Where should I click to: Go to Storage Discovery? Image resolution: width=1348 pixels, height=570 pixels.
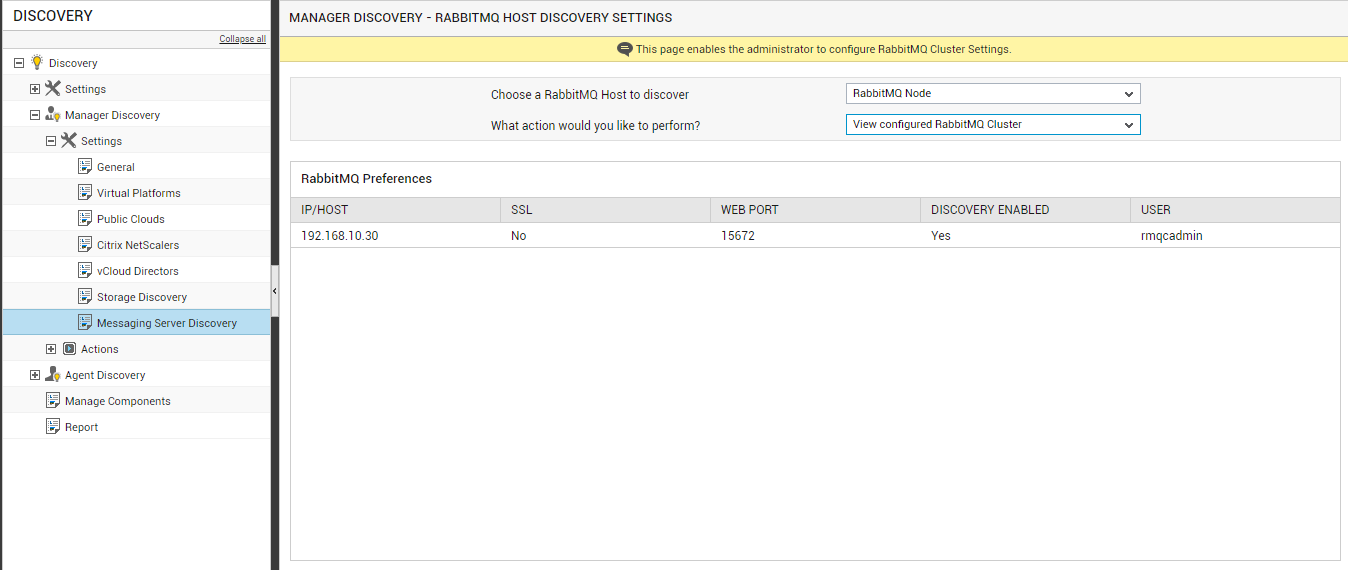coord(142,297)
